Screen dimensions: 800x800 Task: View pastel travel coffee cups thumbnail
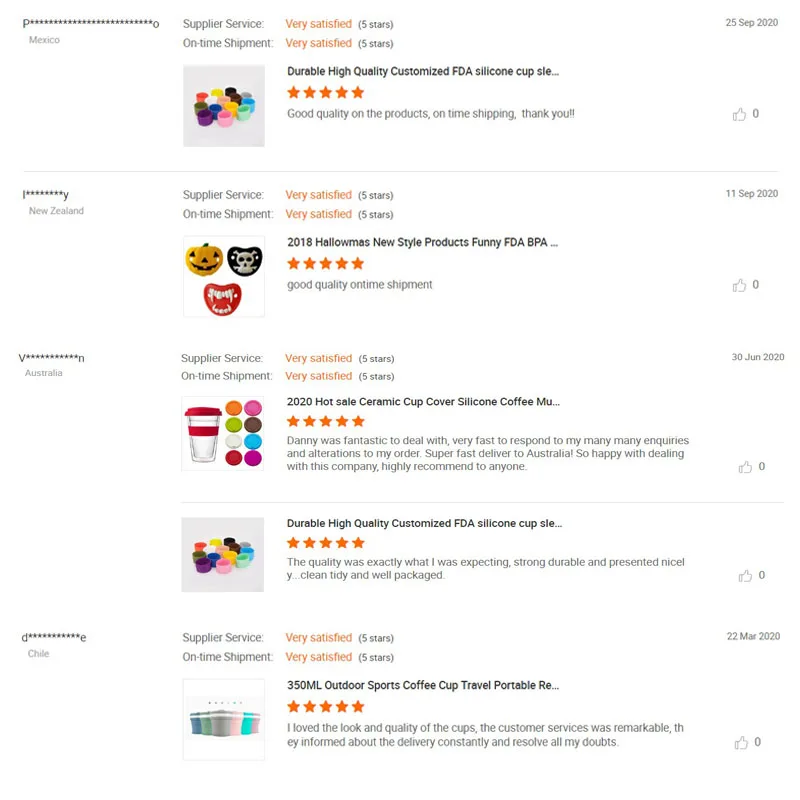[x=224, y=720]
